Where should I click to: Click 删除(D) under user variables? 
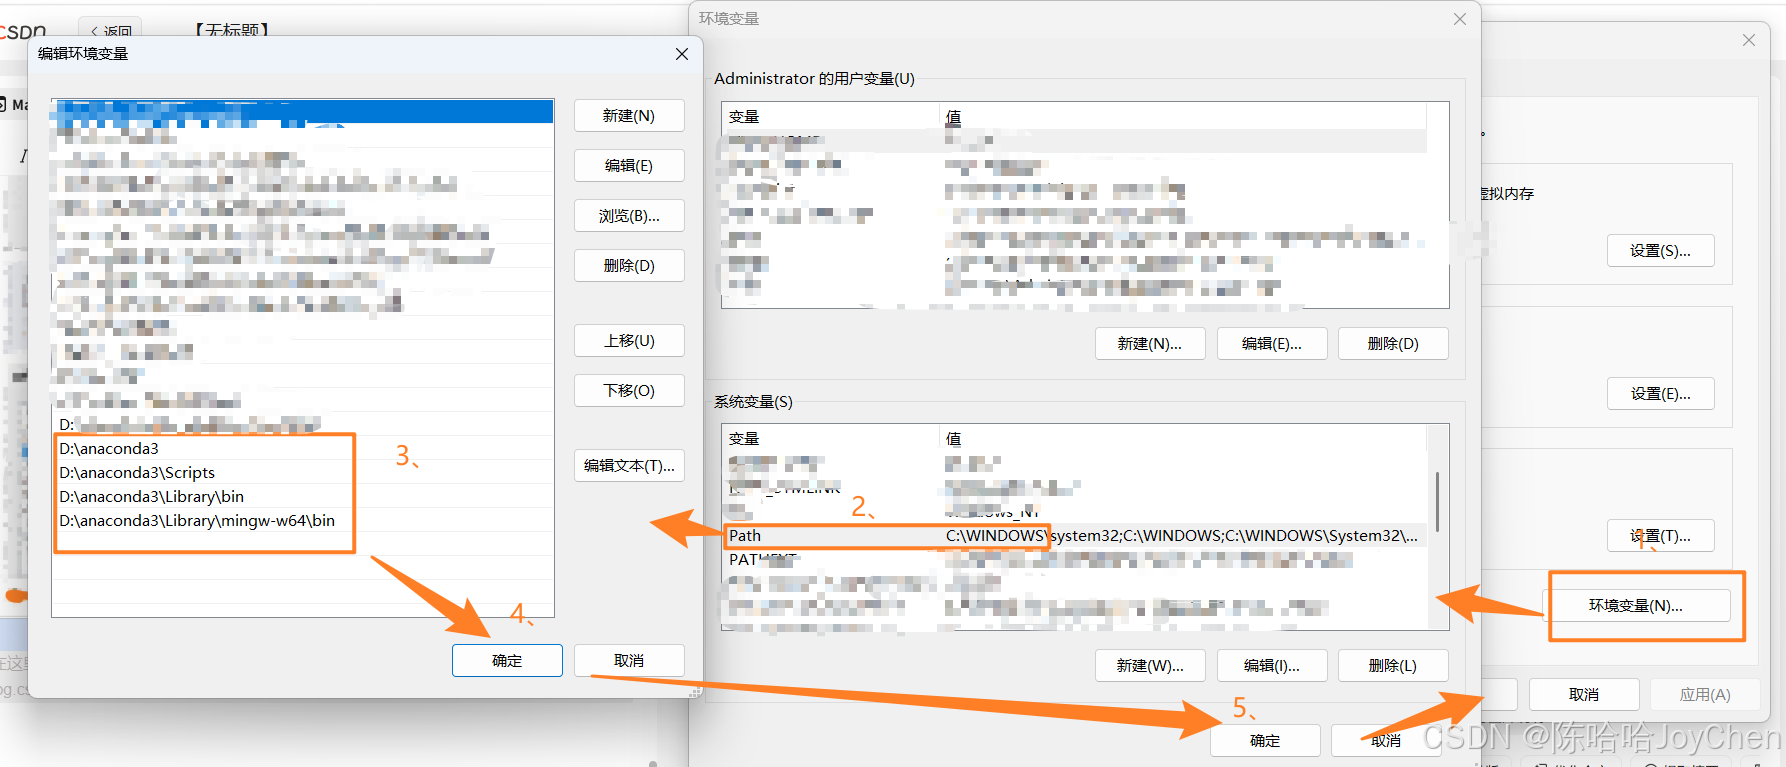click(x=1393, y=344)
